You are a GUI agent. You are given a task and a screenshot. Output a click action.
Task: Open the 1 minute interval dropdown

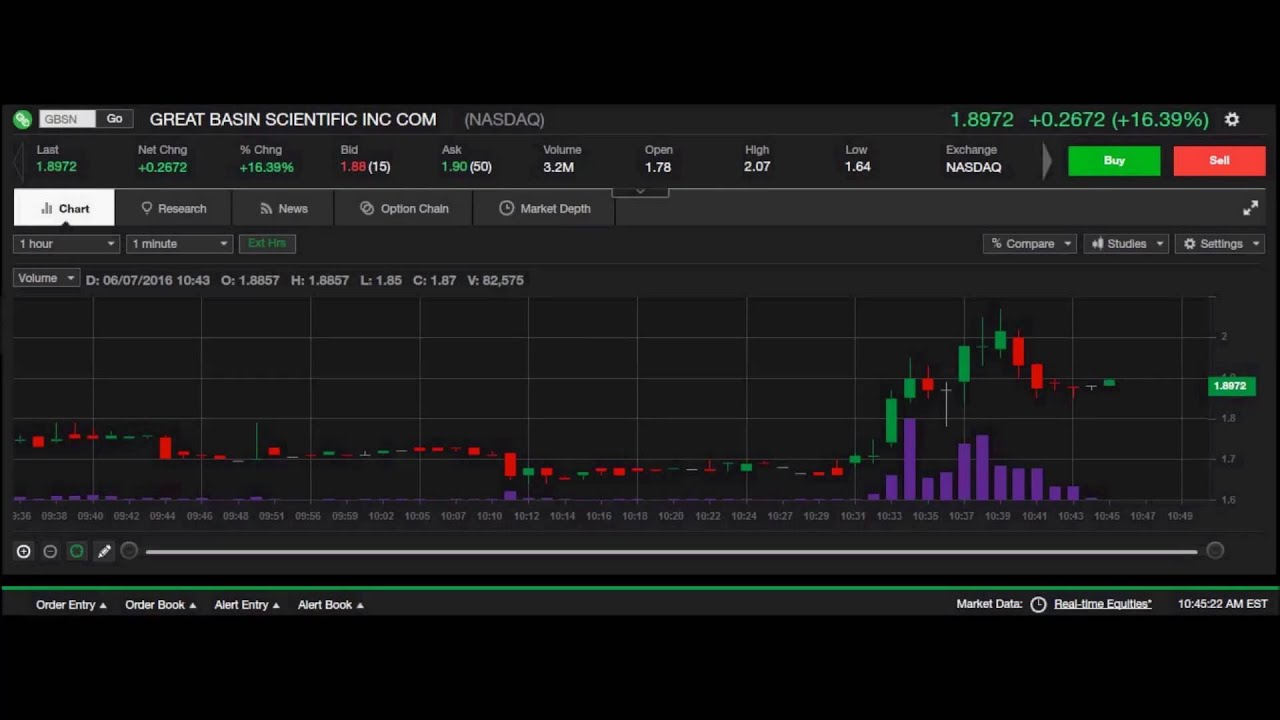coord(180,244)
